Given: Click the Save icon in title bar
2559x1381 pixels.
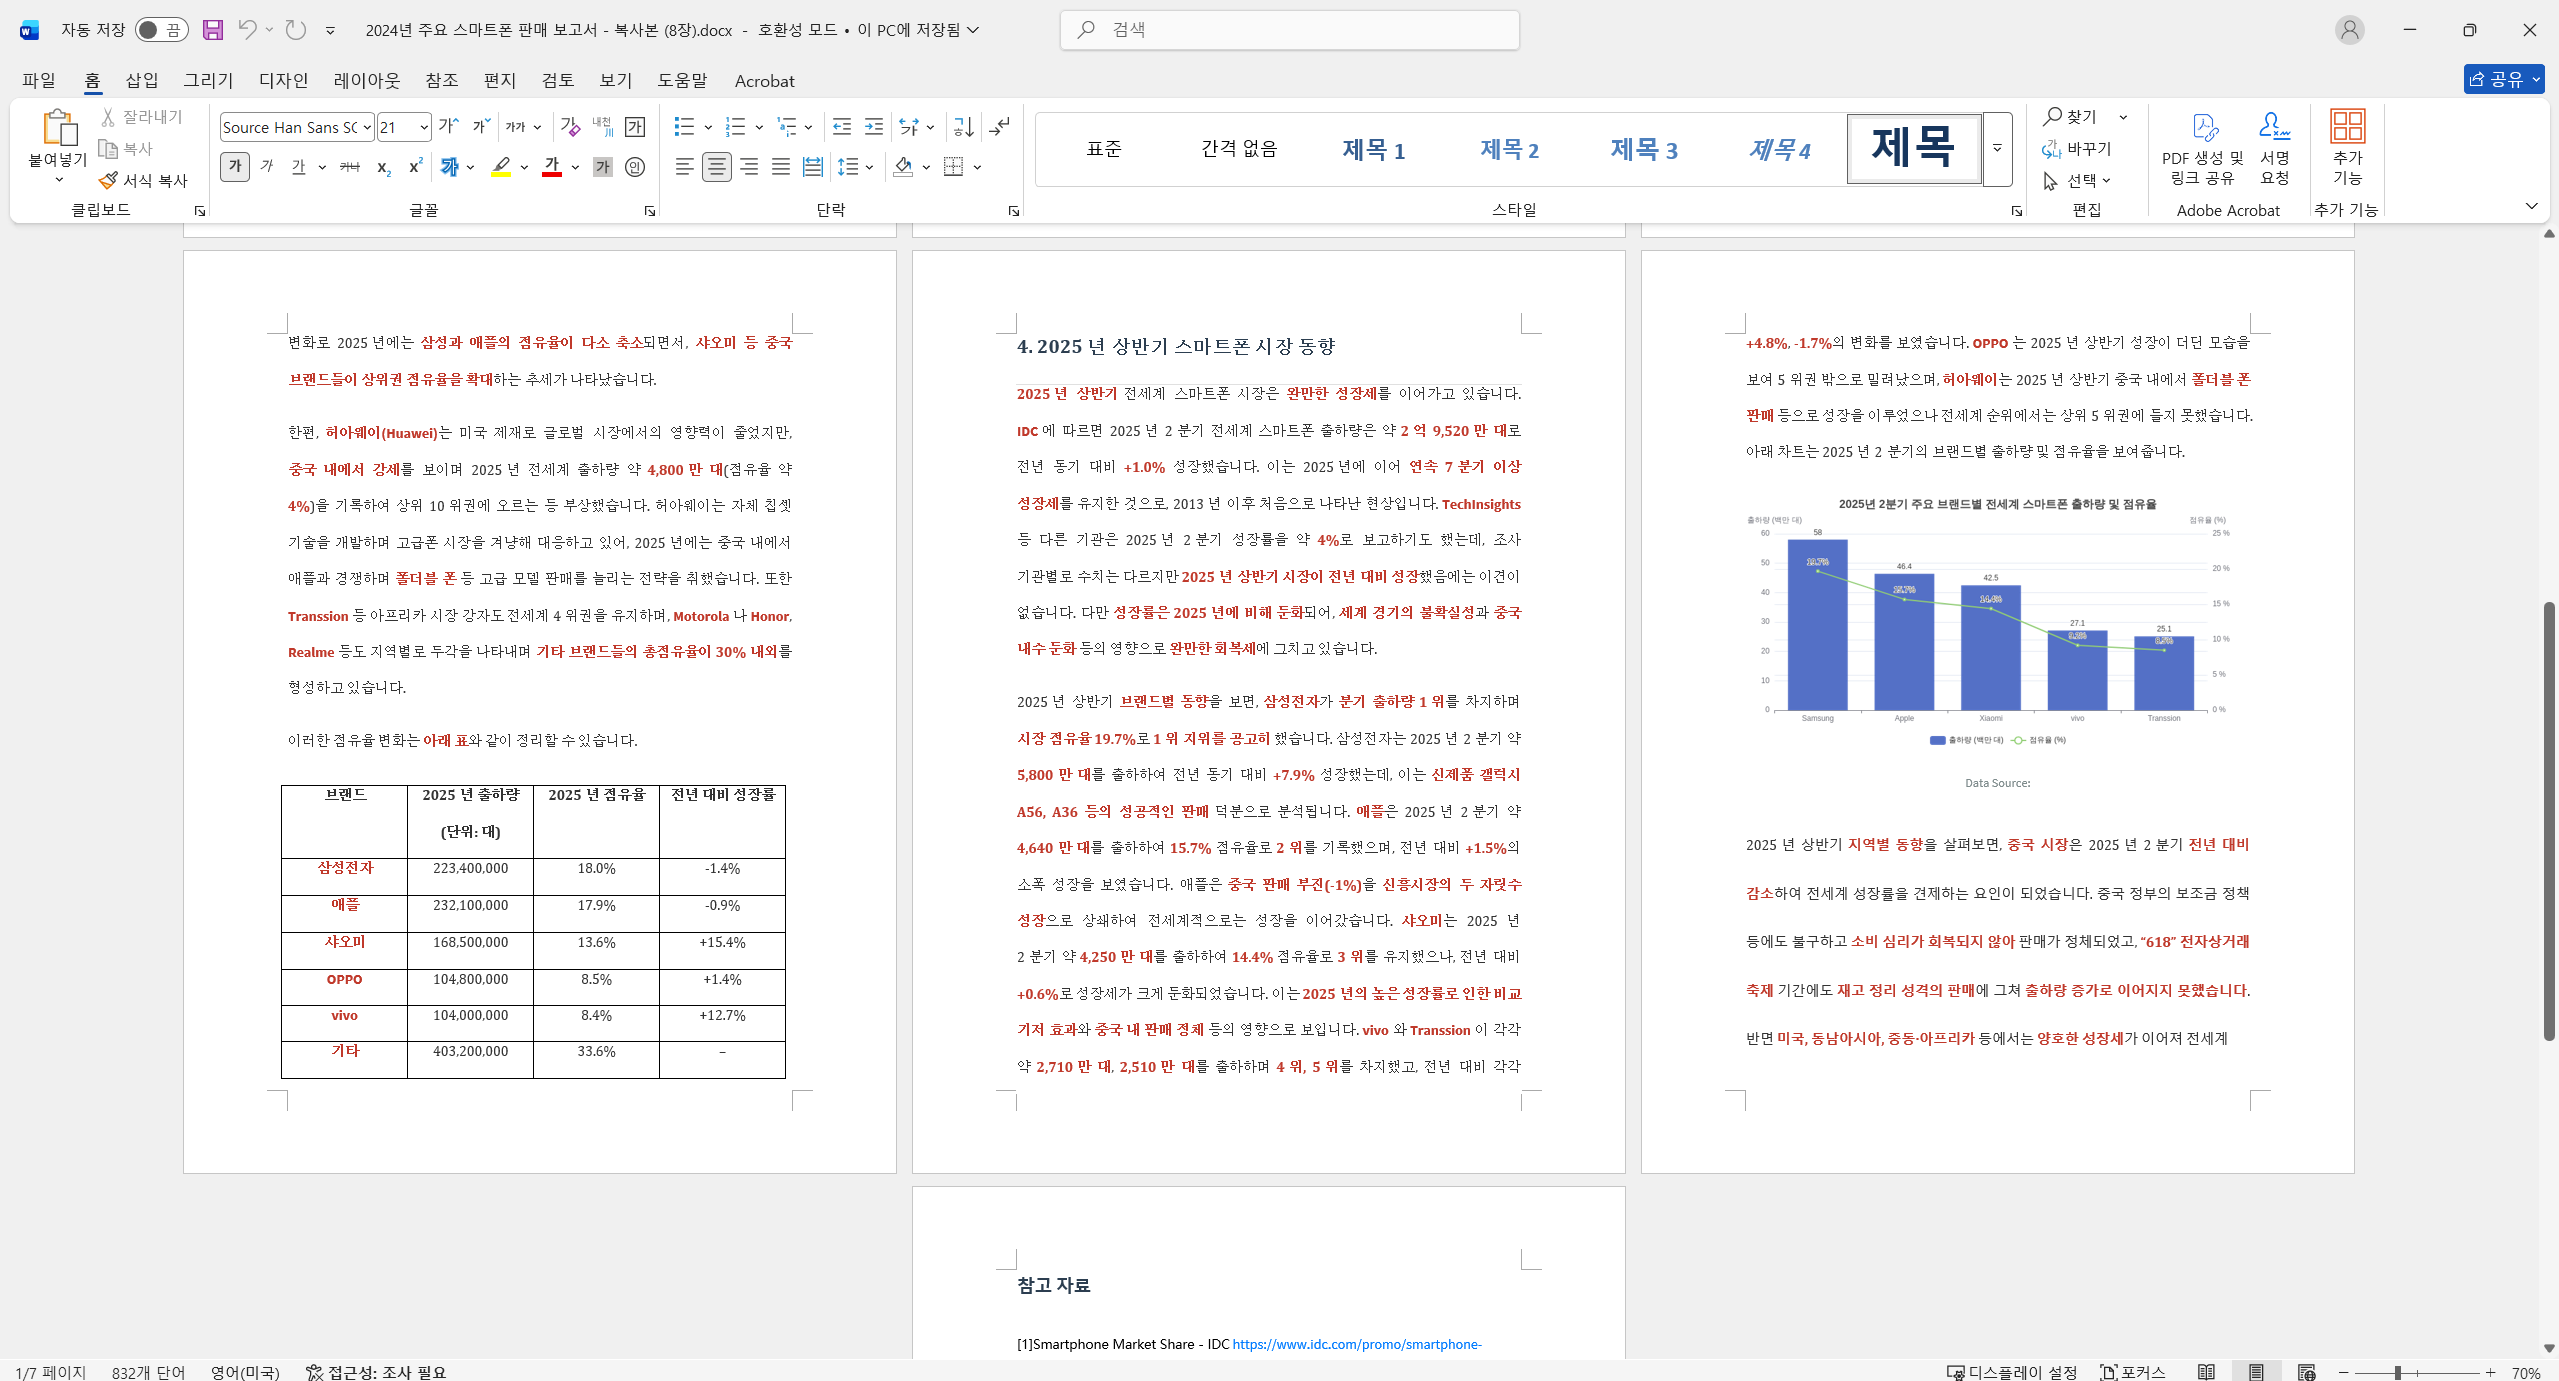Looking at the screenshot, I should tap(212, 30).
